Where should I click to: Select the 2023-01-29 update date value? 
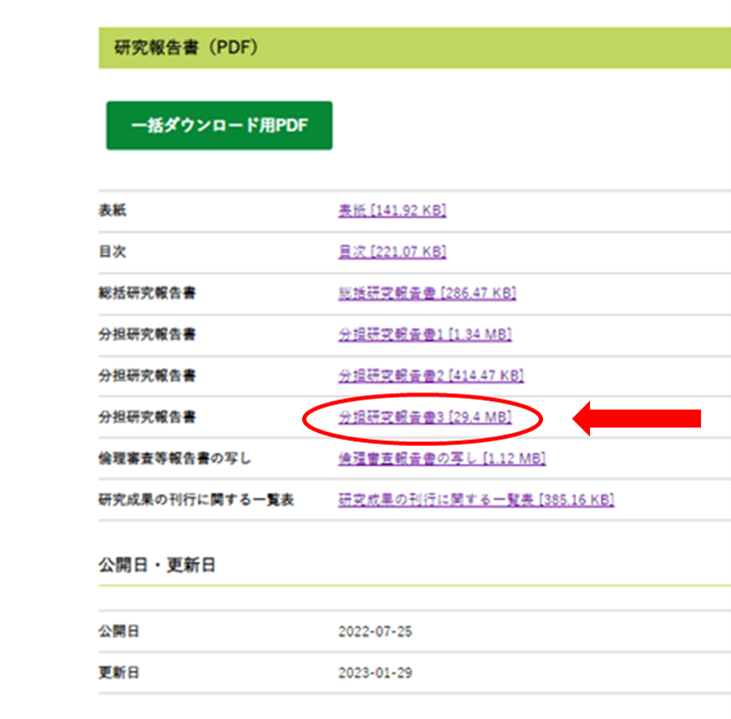click(x=375, y=673)
